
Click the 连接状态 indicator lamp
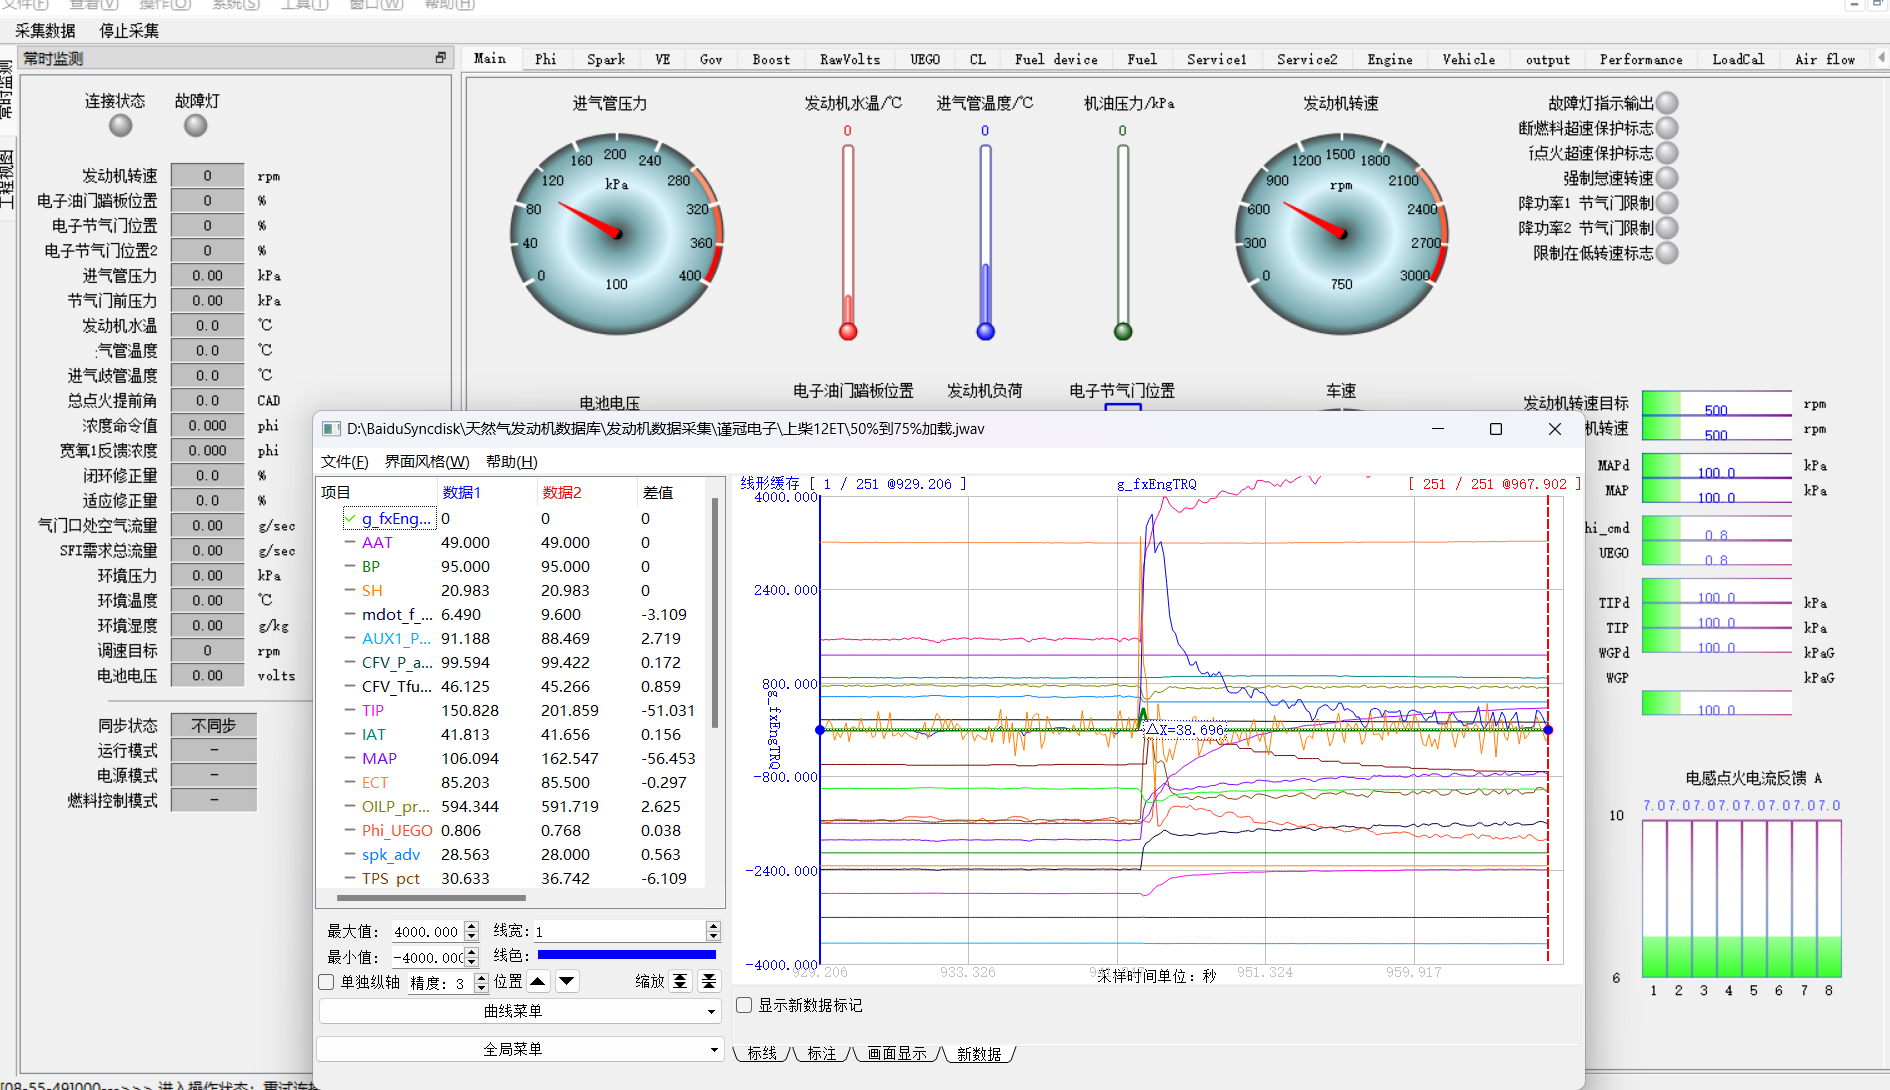click(121, 125)
